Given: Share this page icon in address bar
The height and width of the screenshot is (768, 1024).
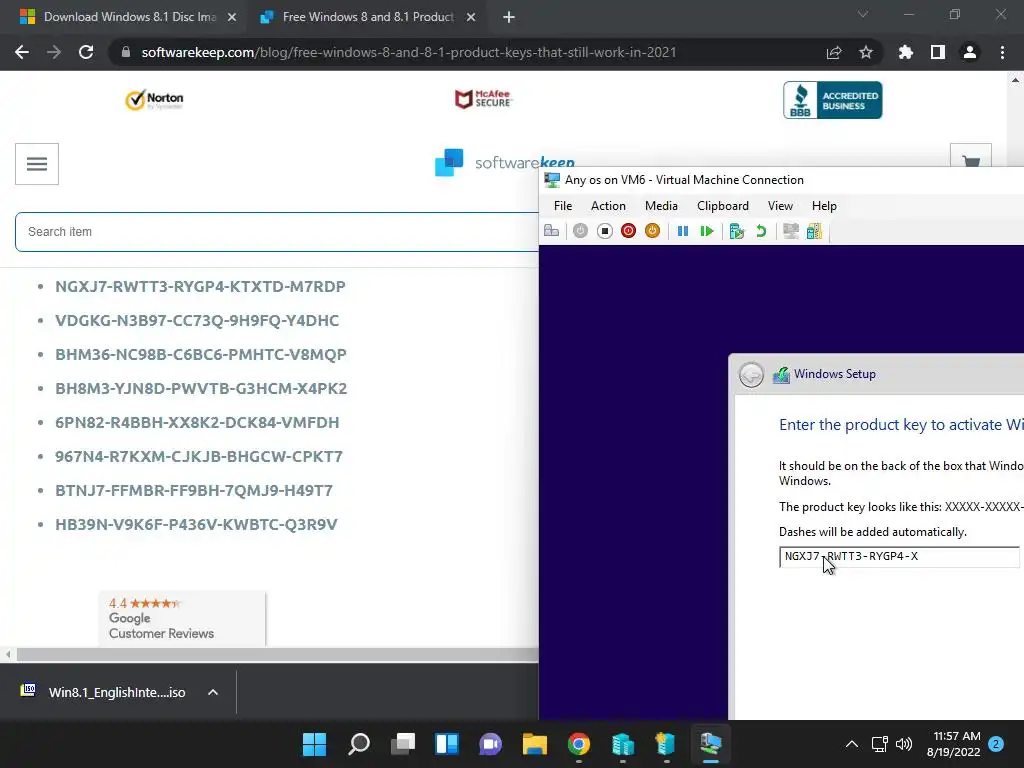Looking at the screenshot, I should click(834, 52).
